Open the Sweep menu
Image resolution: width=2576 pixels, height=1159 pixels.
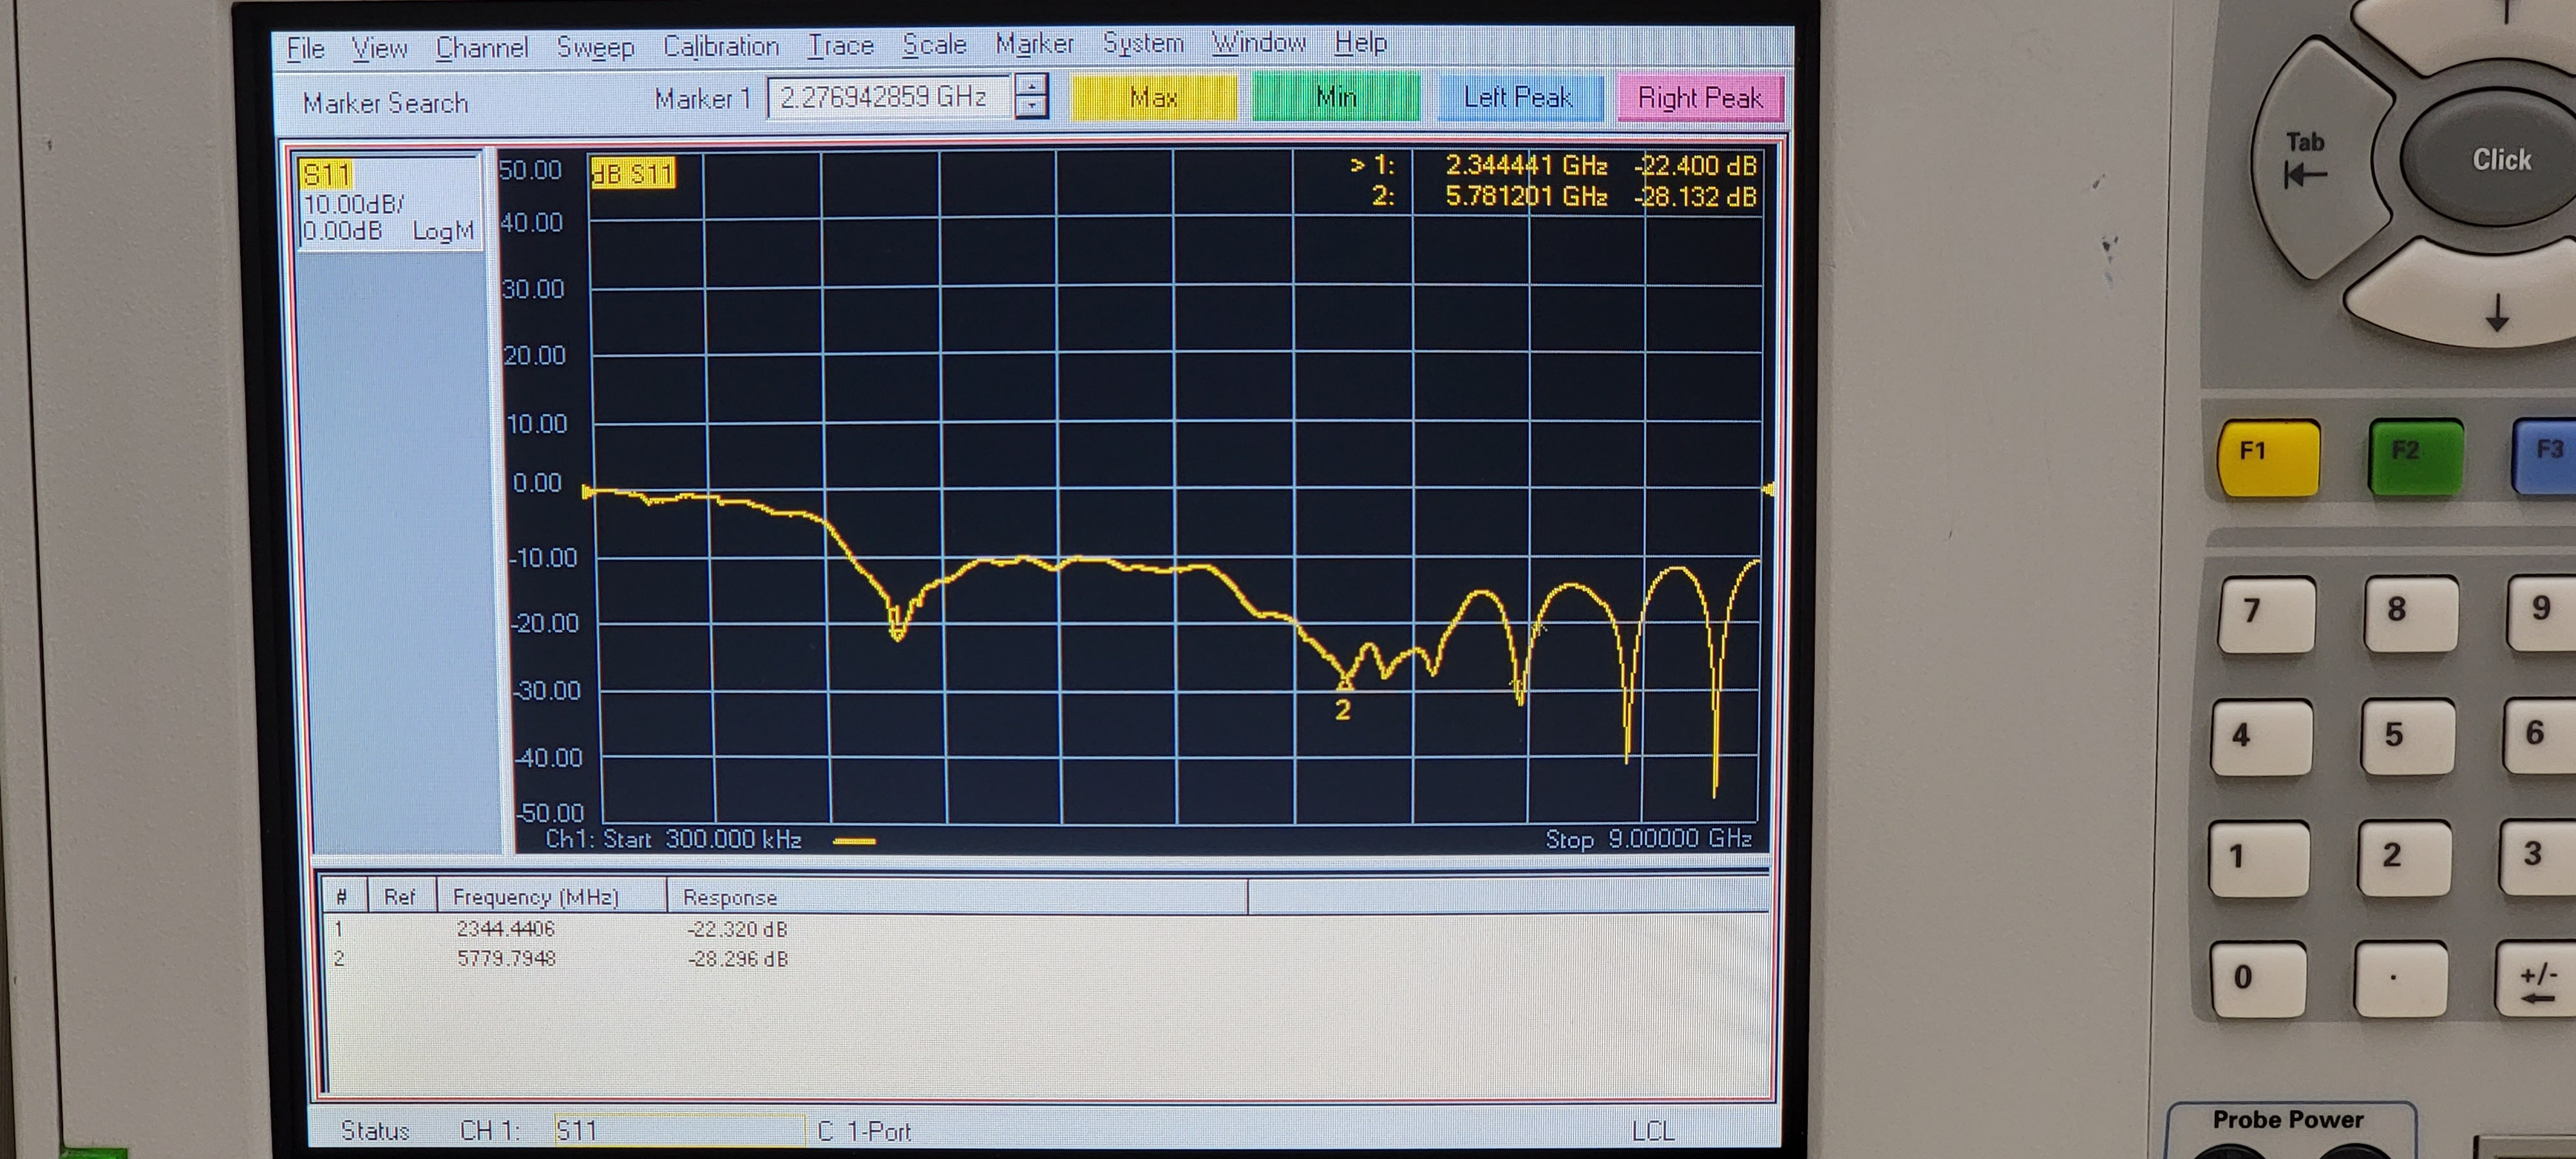pos(595,47)
